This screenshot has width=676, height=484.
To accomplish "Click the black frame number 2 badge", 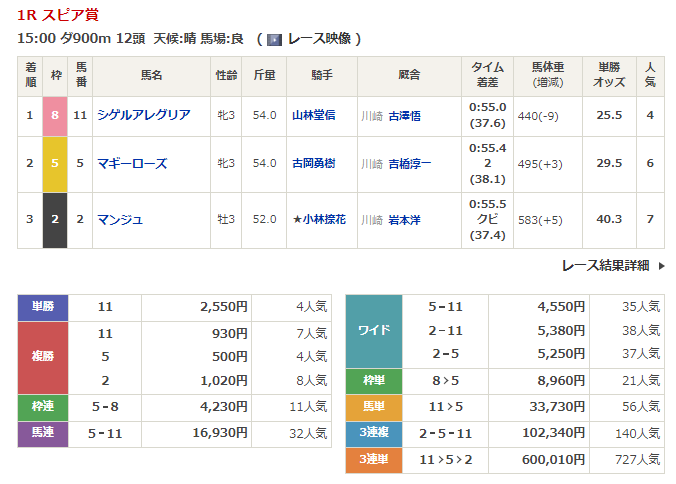I will click(x=55, y=219).
